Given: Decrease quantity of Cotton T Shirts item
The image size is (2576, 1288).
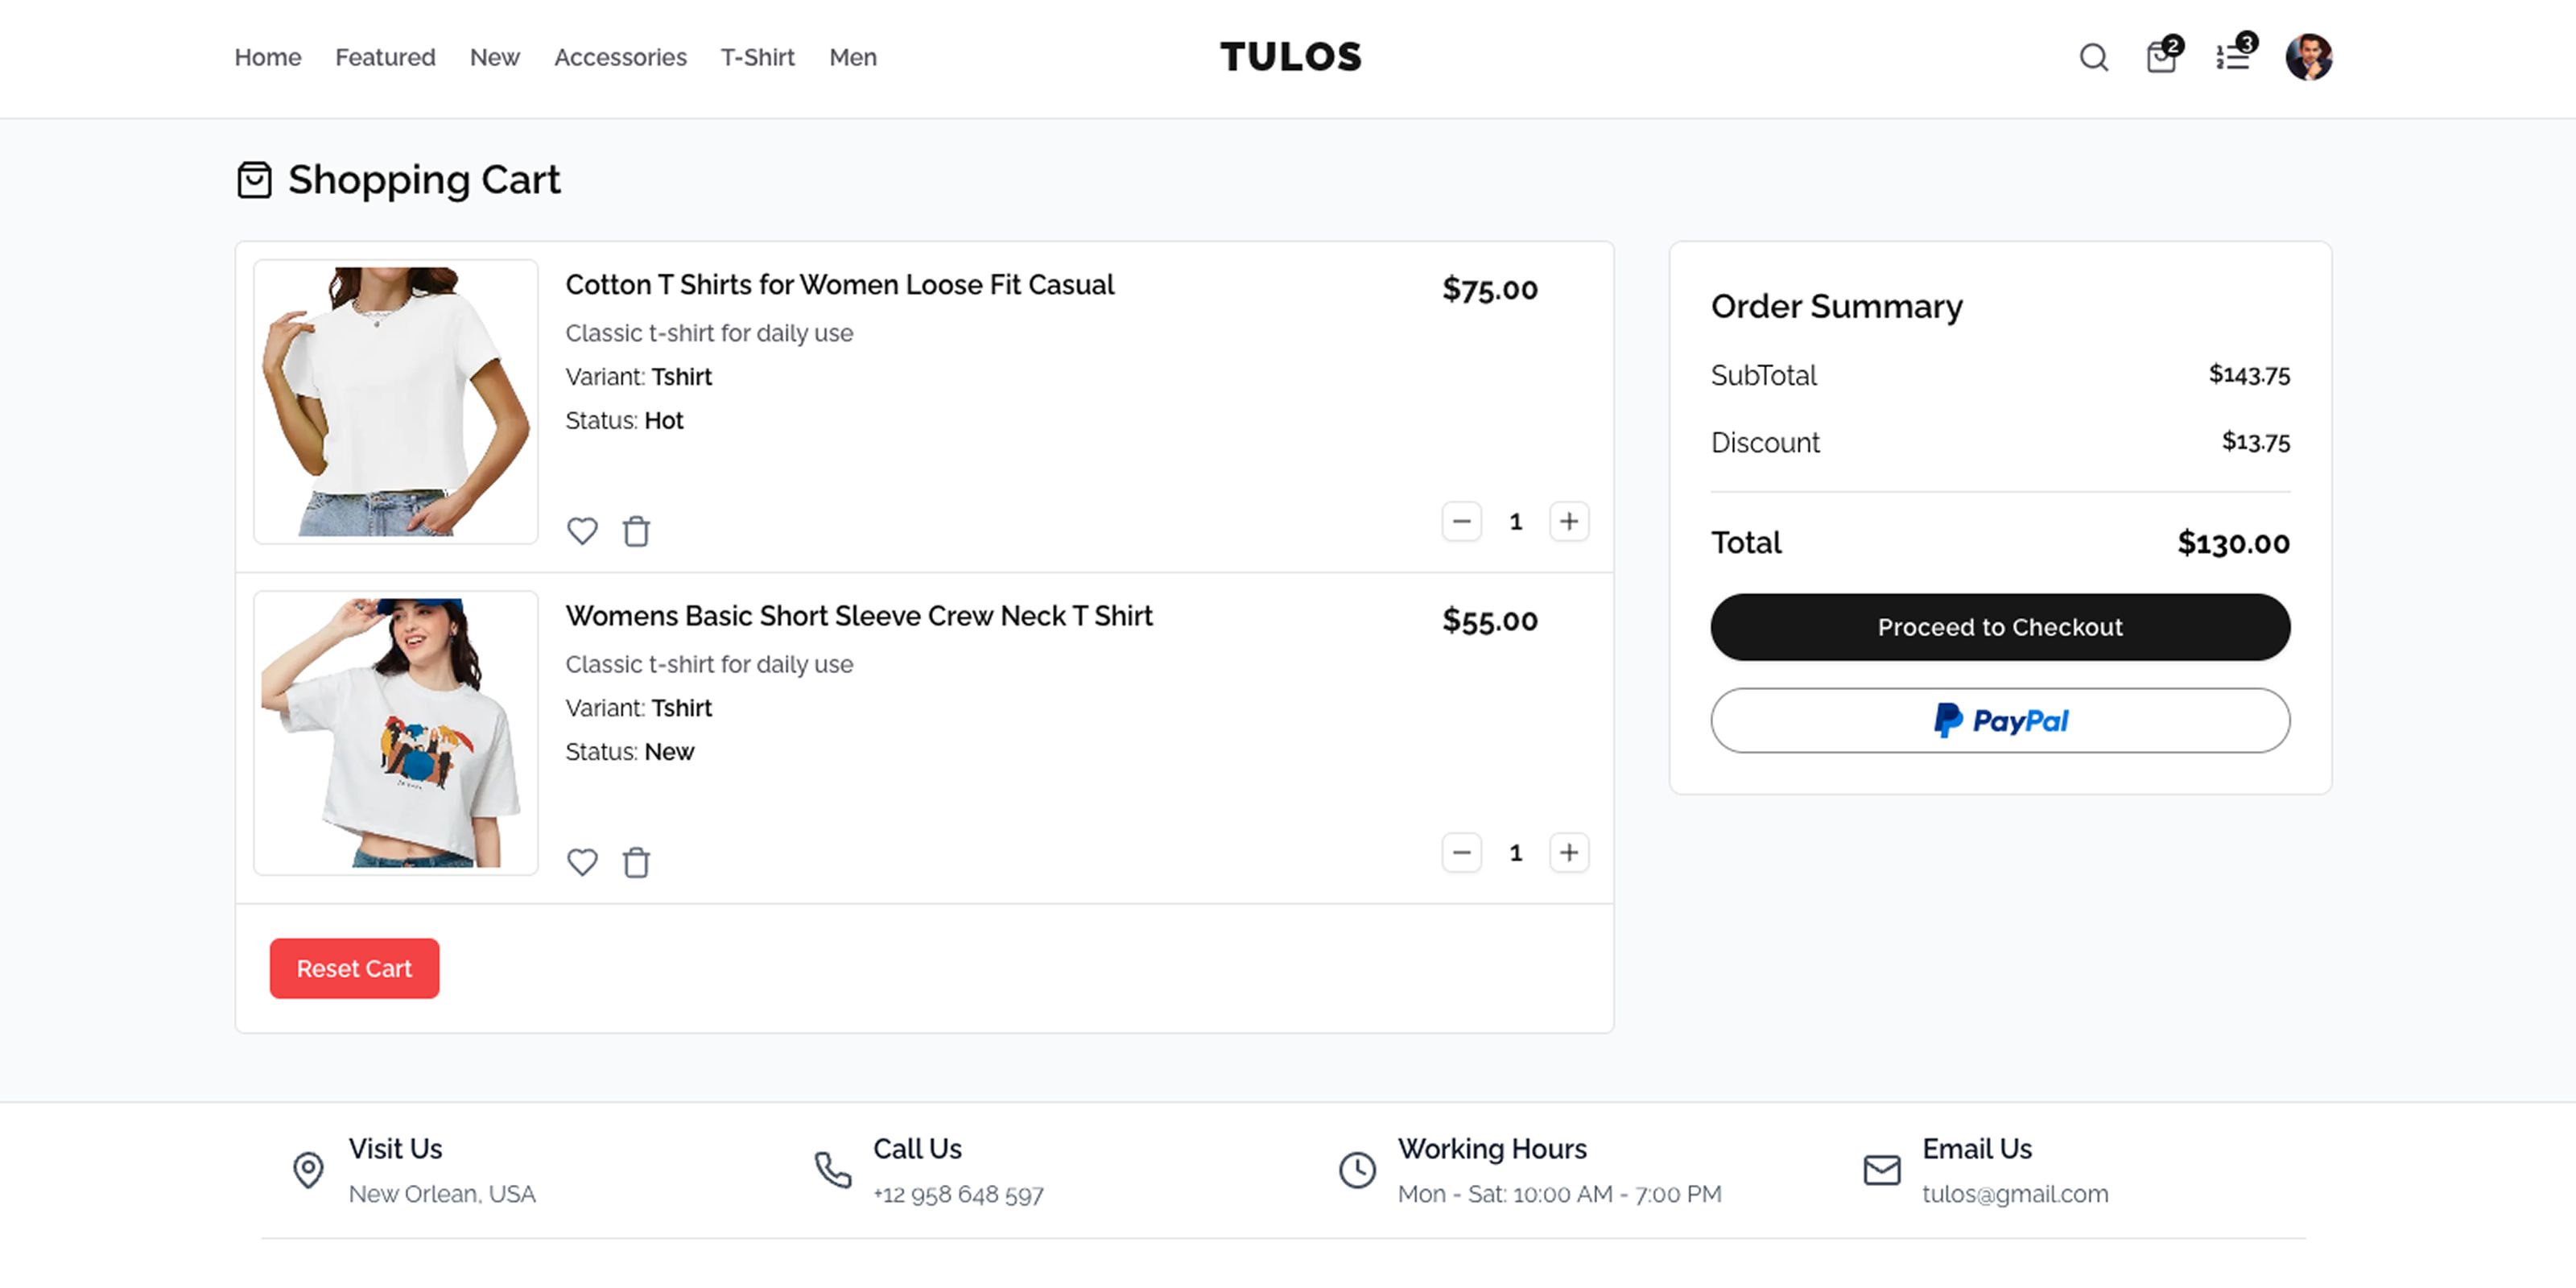Looking at the screenshot, I should pyautogui.click(x=1461, y=521).
